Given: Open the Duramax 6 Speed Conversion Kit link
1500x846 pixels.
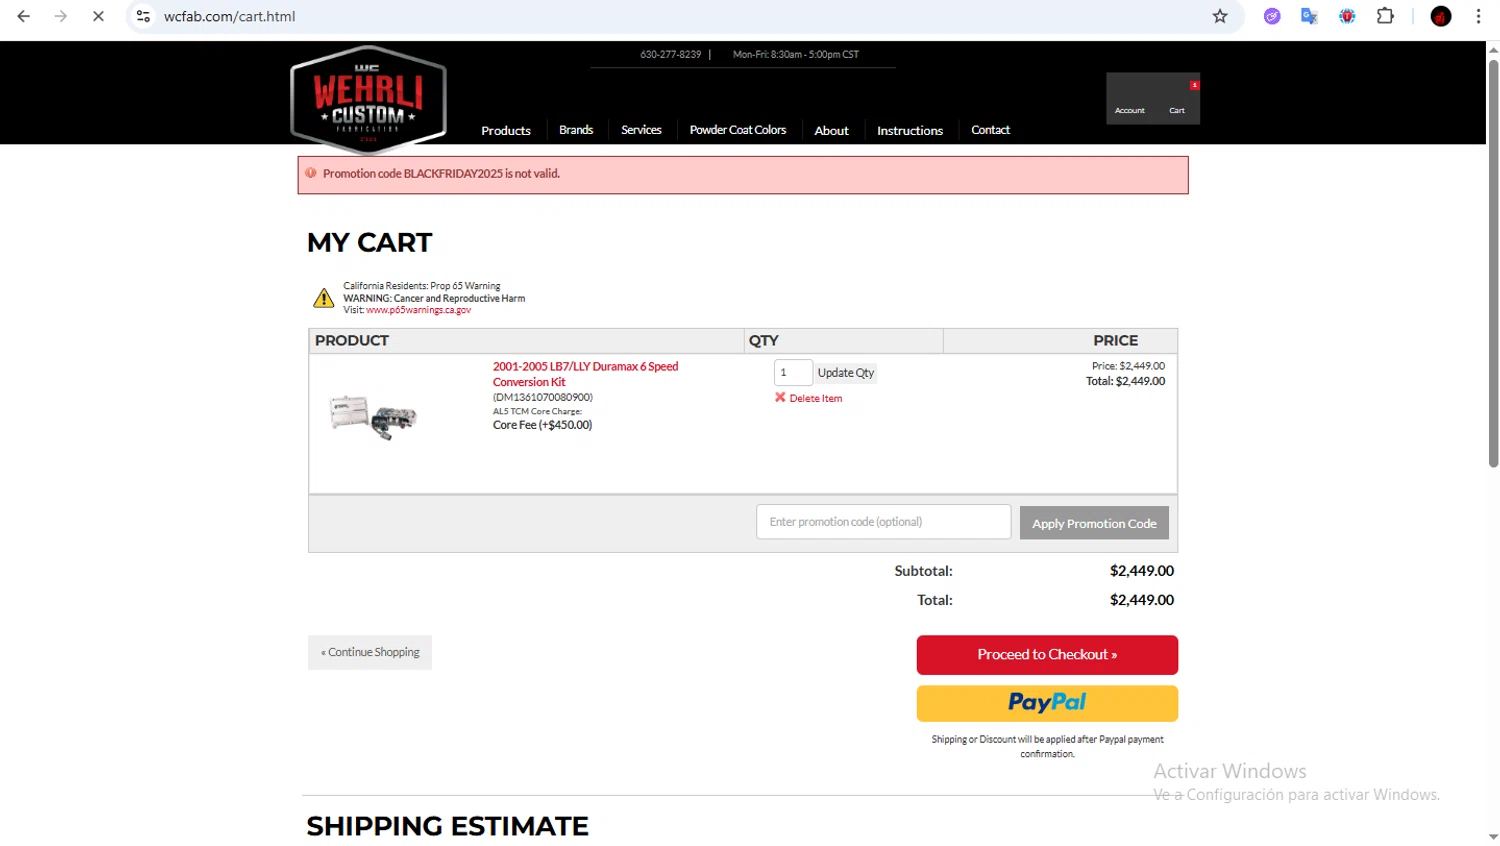Looking at the screenshot, I should 585,374.
